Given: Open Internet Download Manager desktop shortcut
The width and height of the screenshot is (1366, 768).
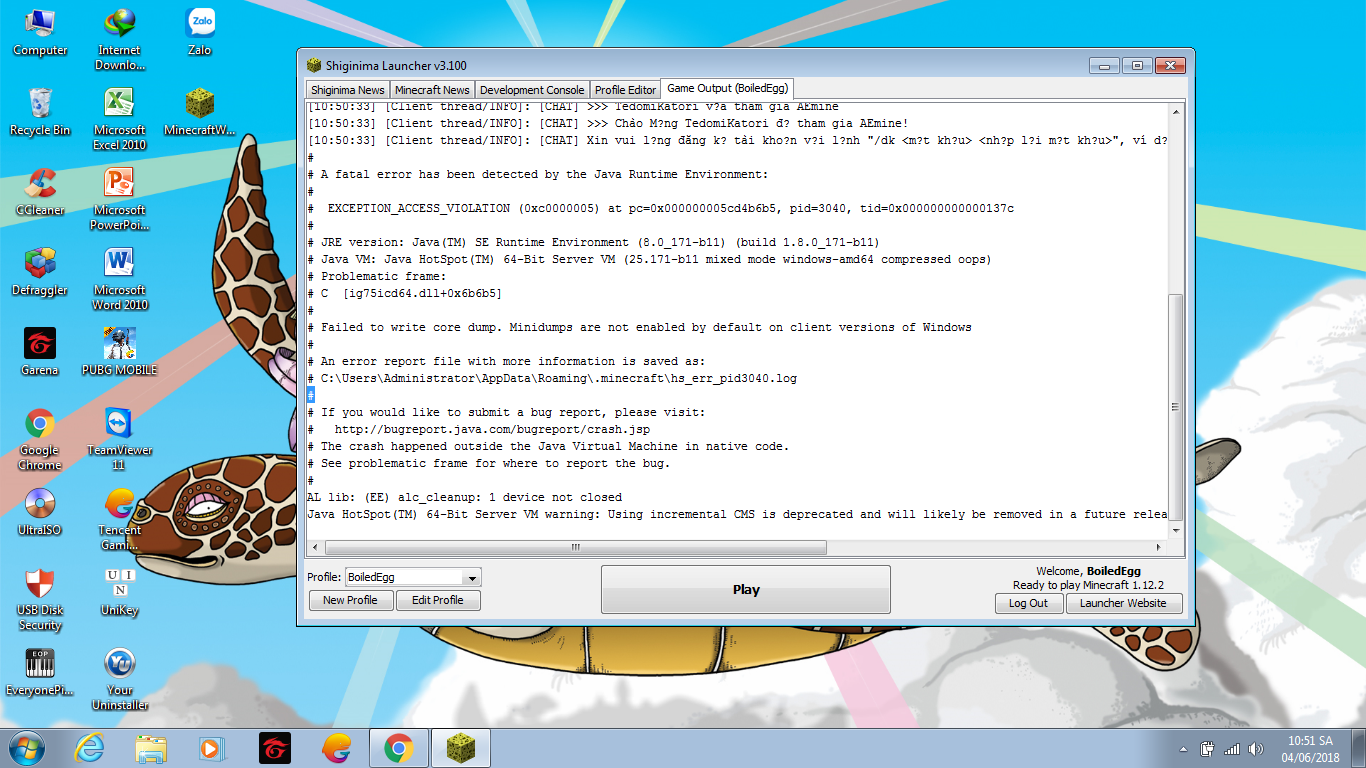Looking at the screenshot, I should point(120,39).
